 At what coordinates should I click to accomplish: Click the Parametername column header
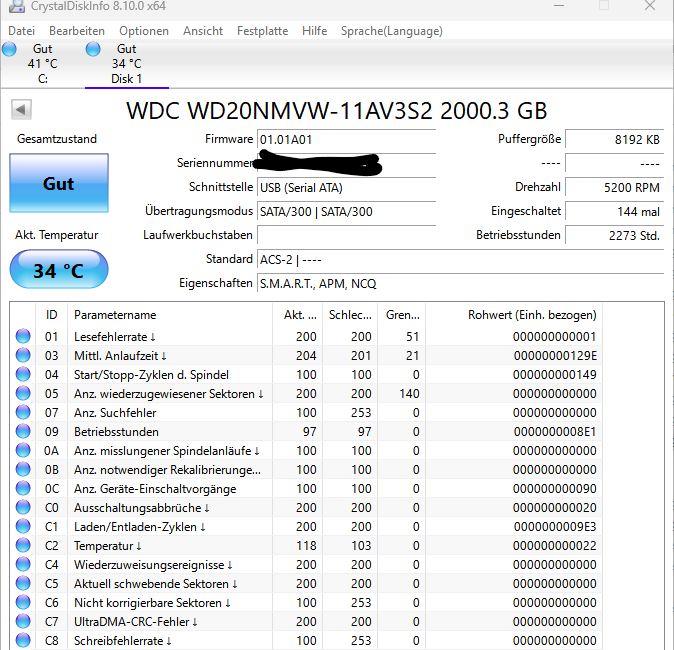pos(170,315)
